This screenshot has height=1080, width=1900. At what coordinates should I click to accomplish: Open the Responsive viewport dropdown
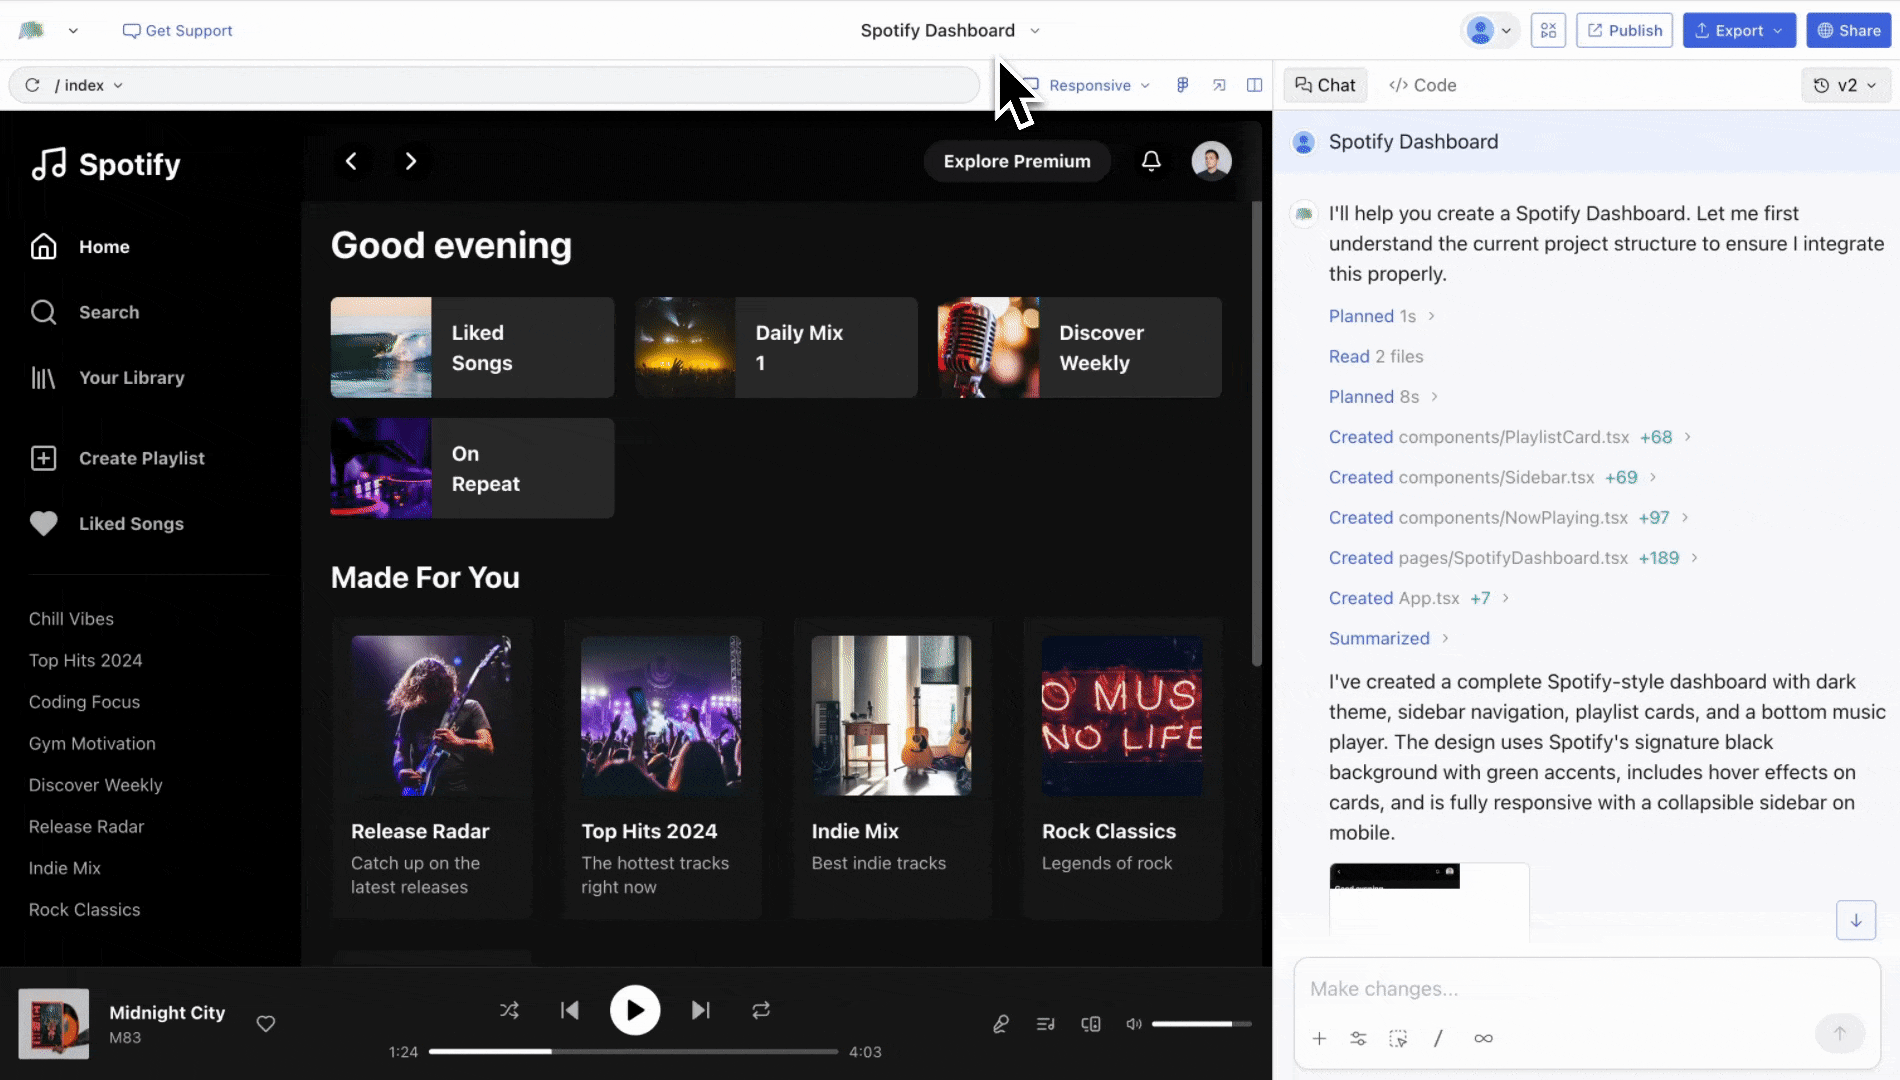[1098, 85]
